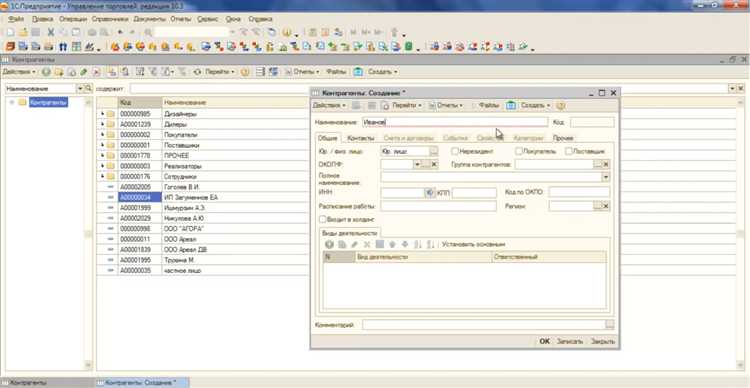Click the refresh icon left of Перейти in list toolbar
Viewport: 750px width, 388px height.
point(198,72)
